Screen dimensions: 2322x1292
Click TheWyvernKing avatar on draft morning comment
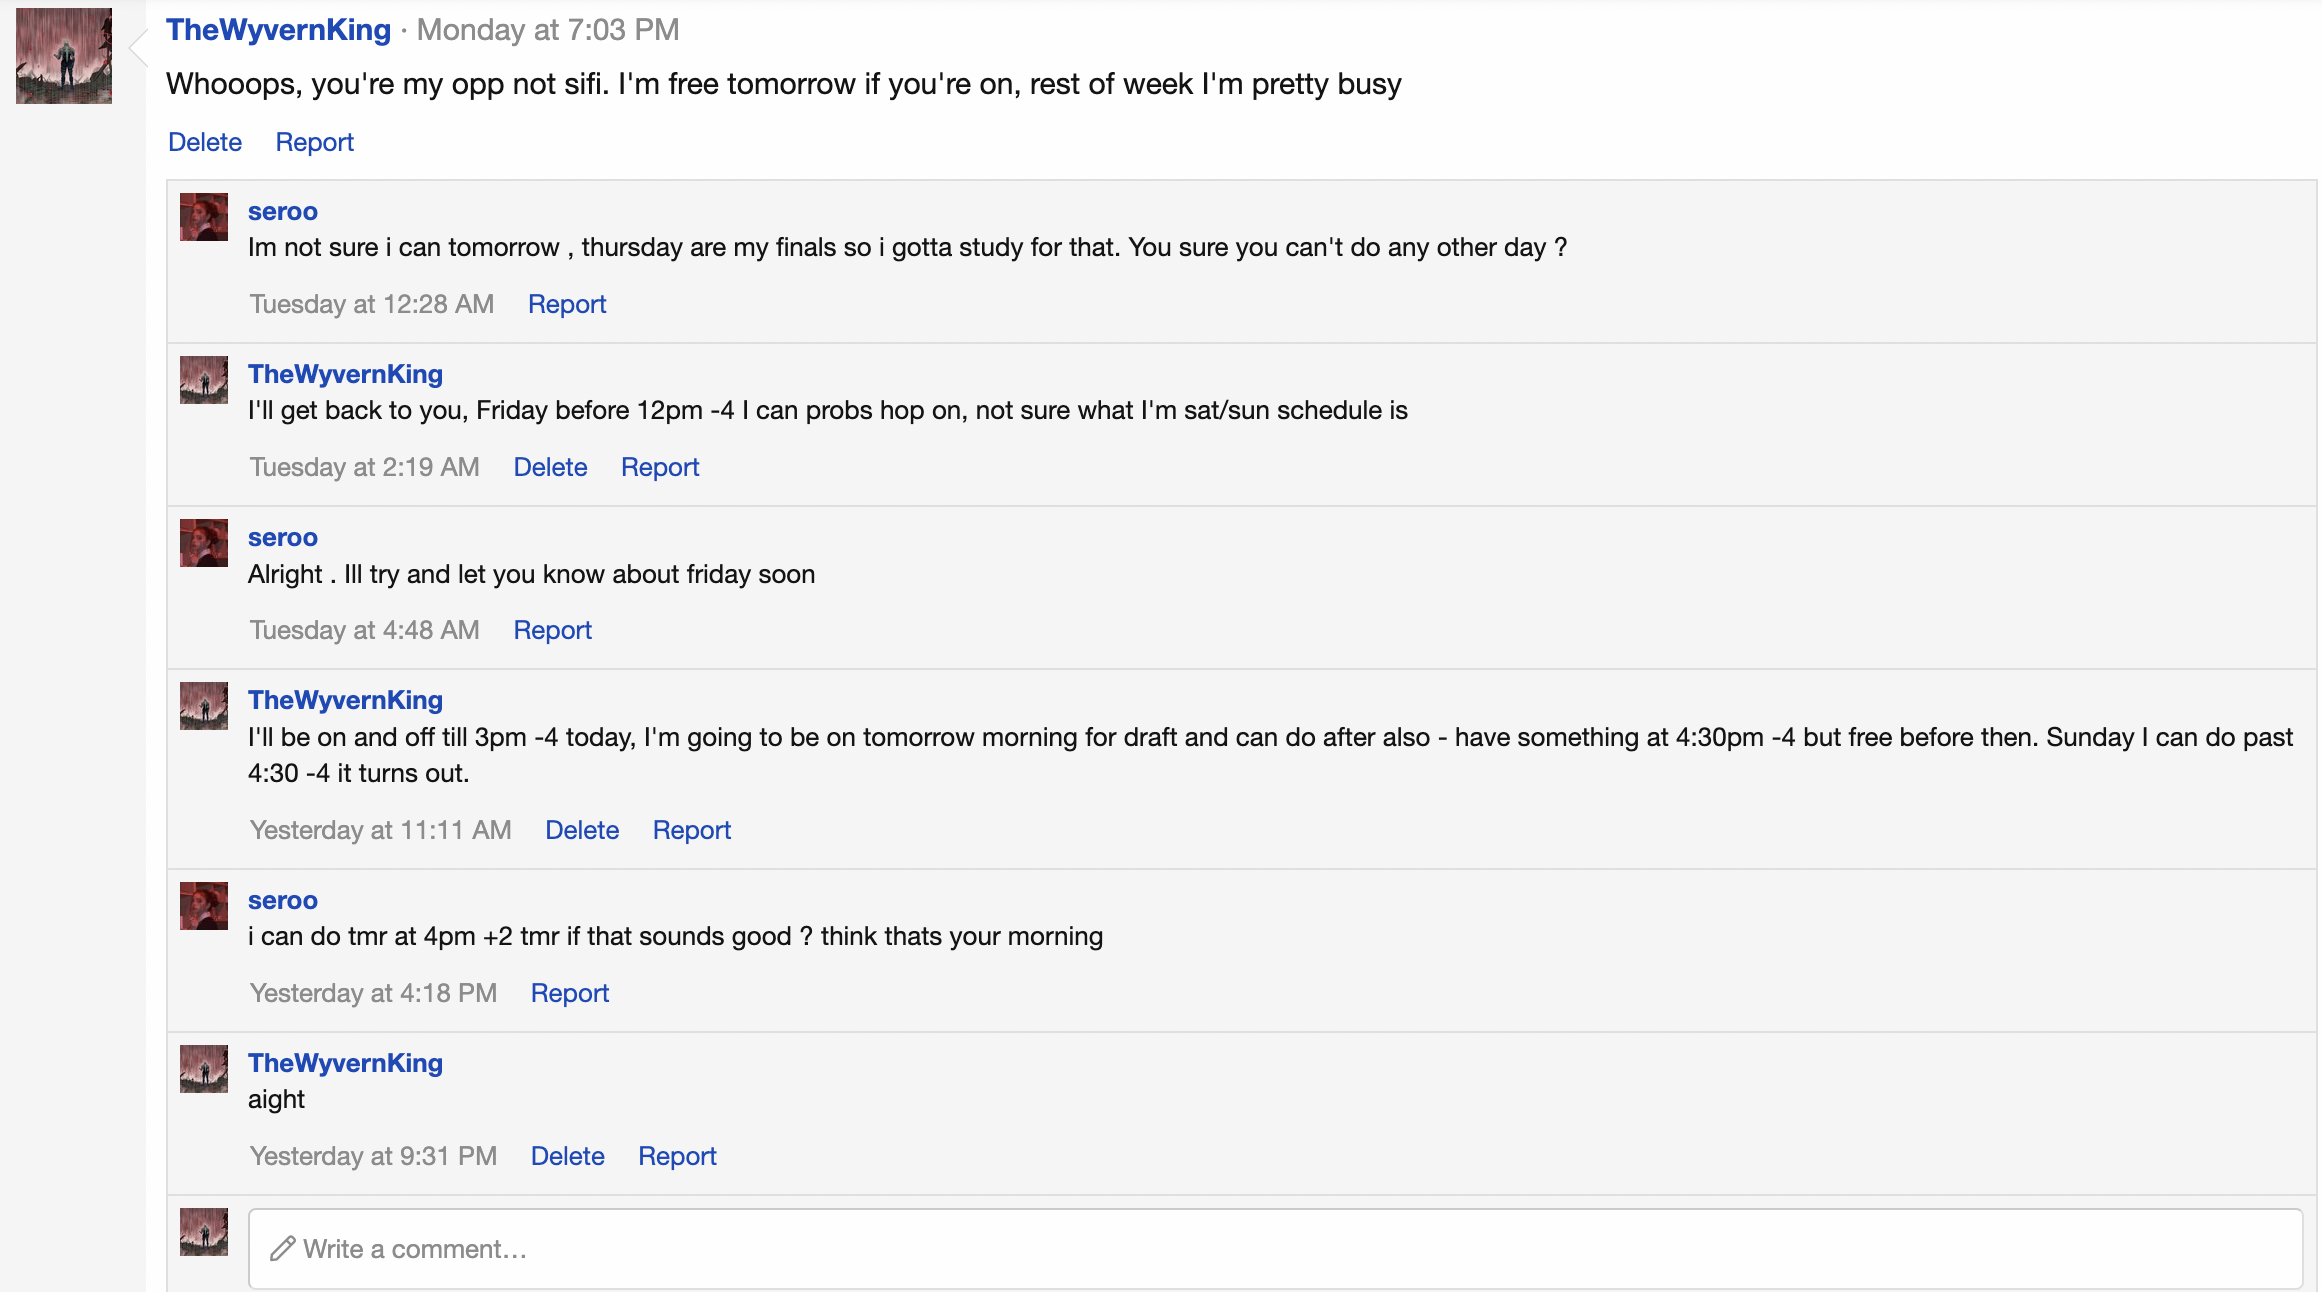204,706
